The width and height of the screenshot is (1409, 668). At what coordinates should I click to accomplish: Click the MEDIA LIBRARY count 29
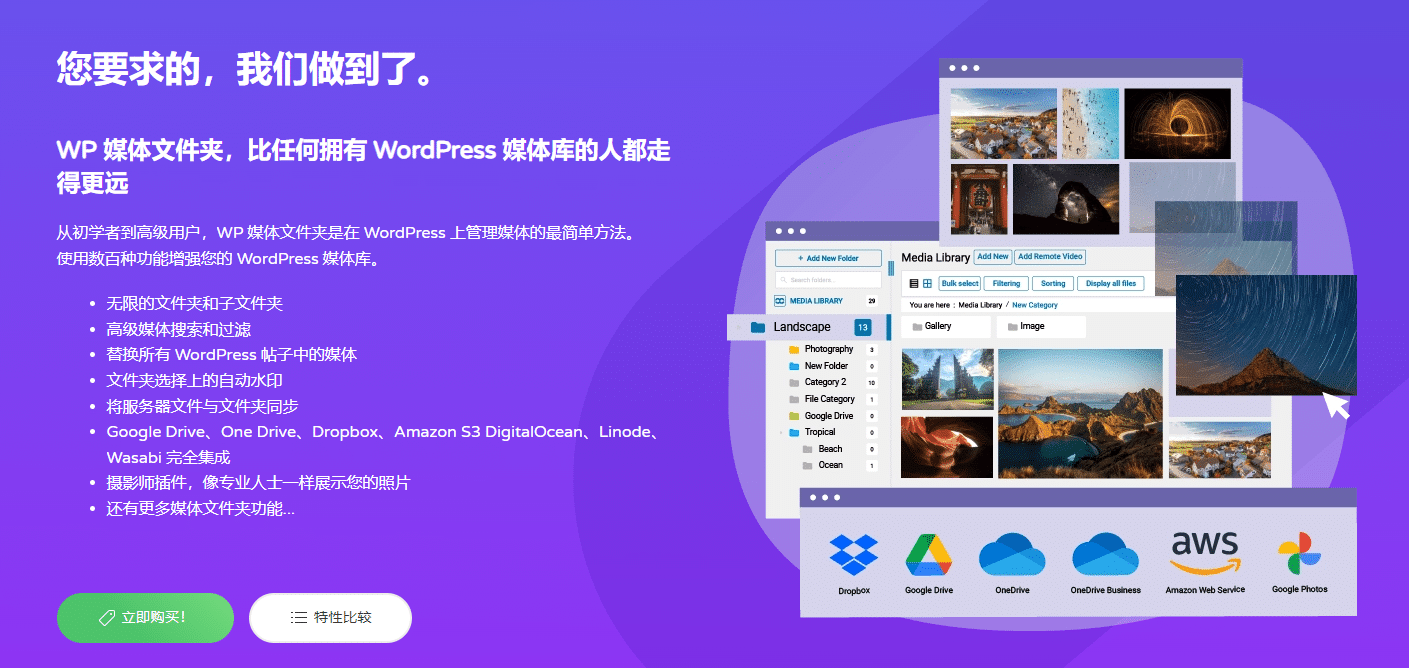(872, 301)
